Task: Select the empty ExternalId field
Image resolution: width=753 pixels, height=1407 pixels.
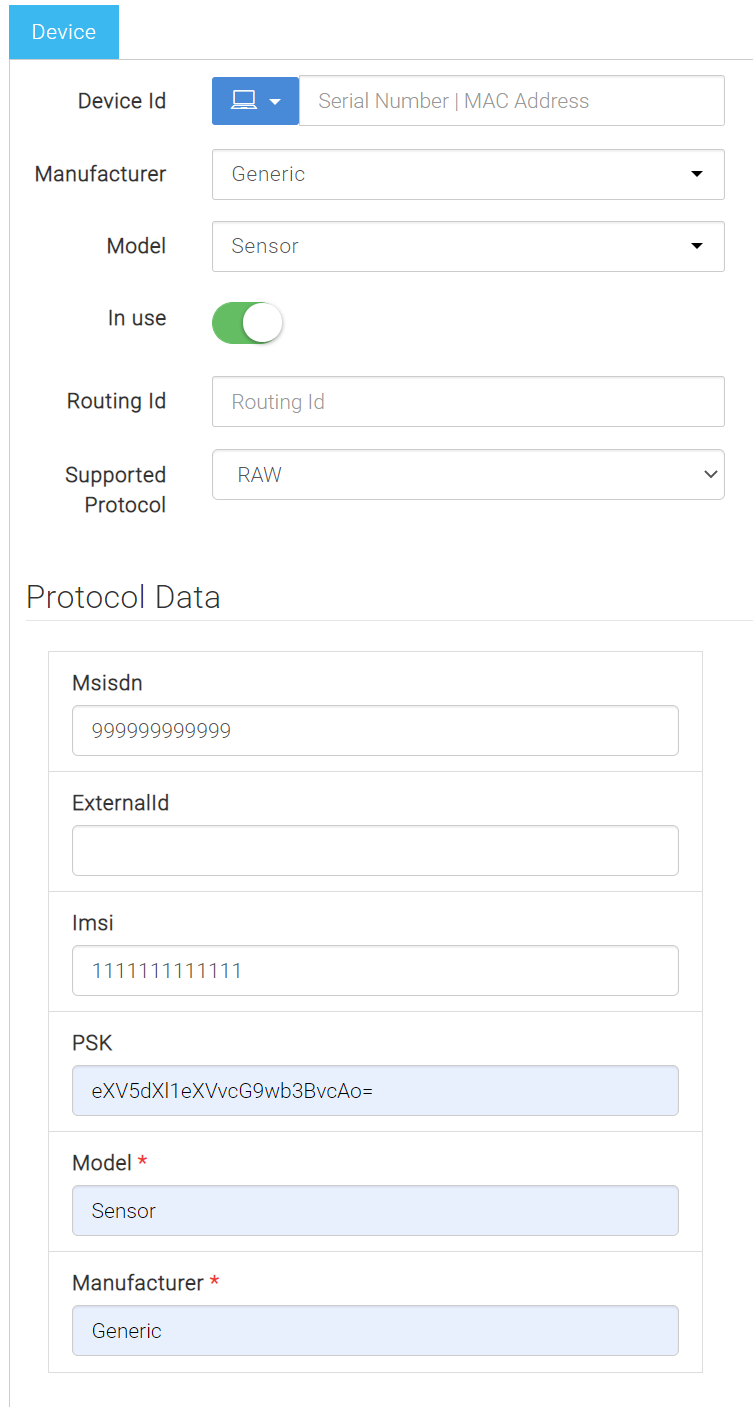Action: 375,851
